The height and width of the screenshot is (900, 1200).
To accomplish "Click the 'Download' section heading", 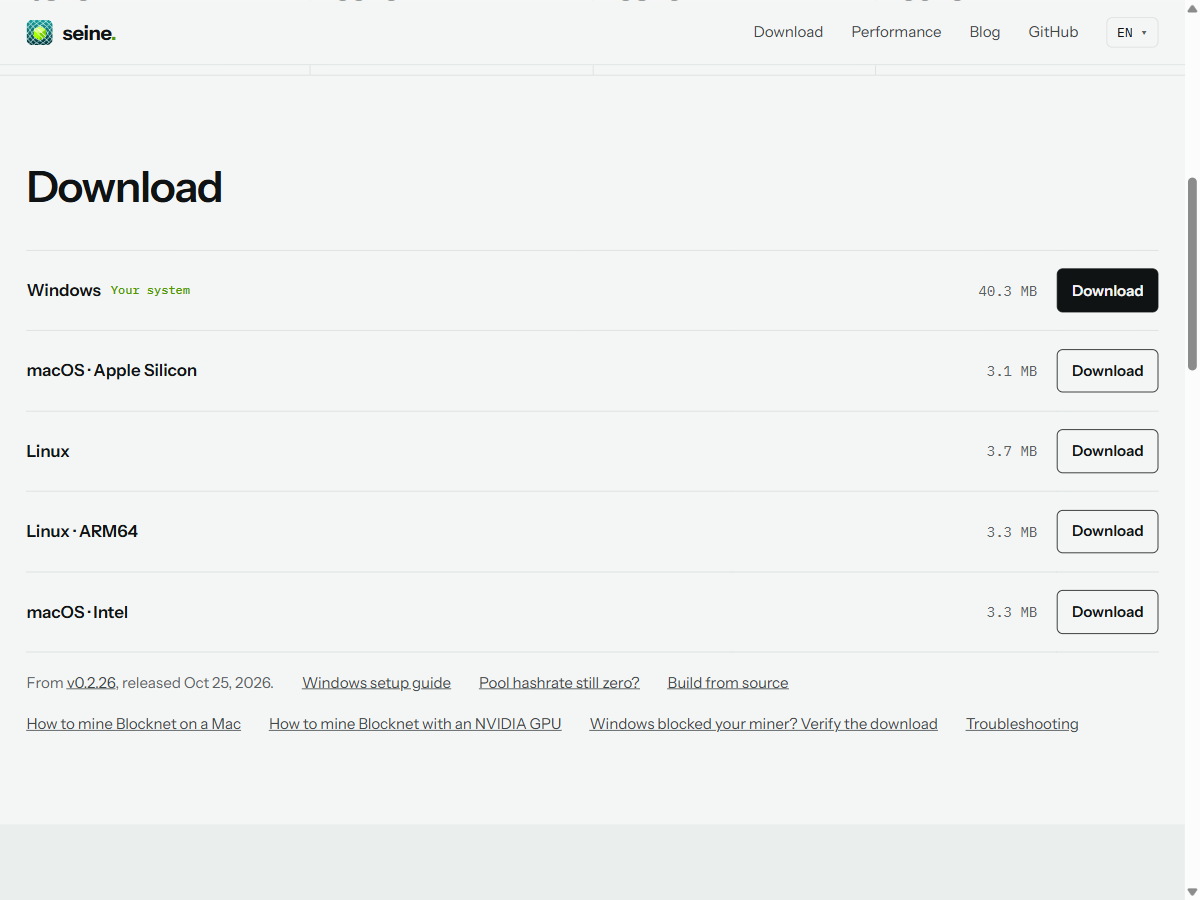I will [x=124, y=187].
